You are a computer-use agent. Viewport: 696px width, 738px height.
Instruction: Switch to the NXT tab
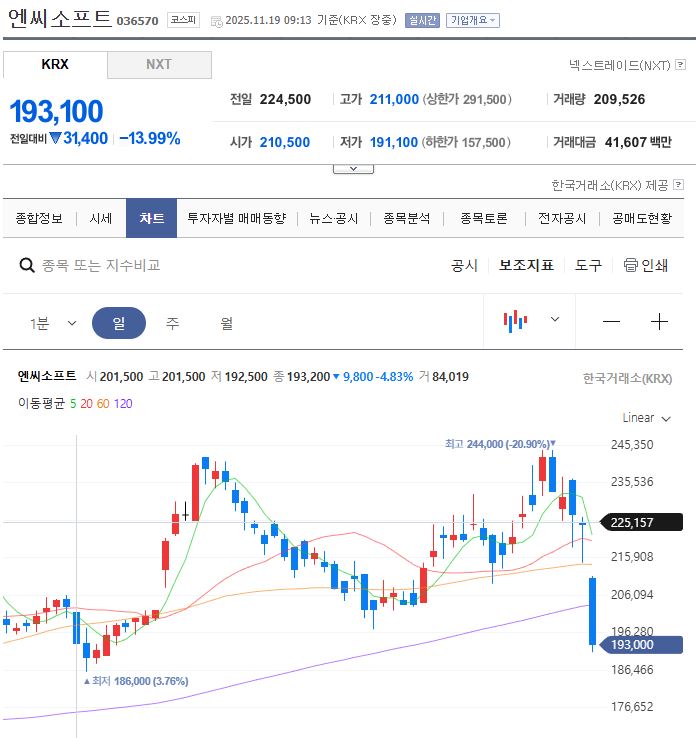[159, 64]
